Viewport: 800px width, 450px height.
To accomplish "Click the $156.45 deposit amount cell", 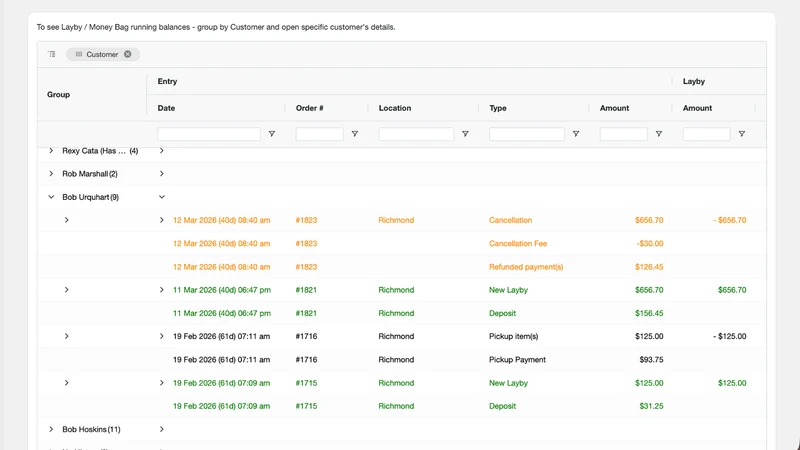I will point(649,313).
